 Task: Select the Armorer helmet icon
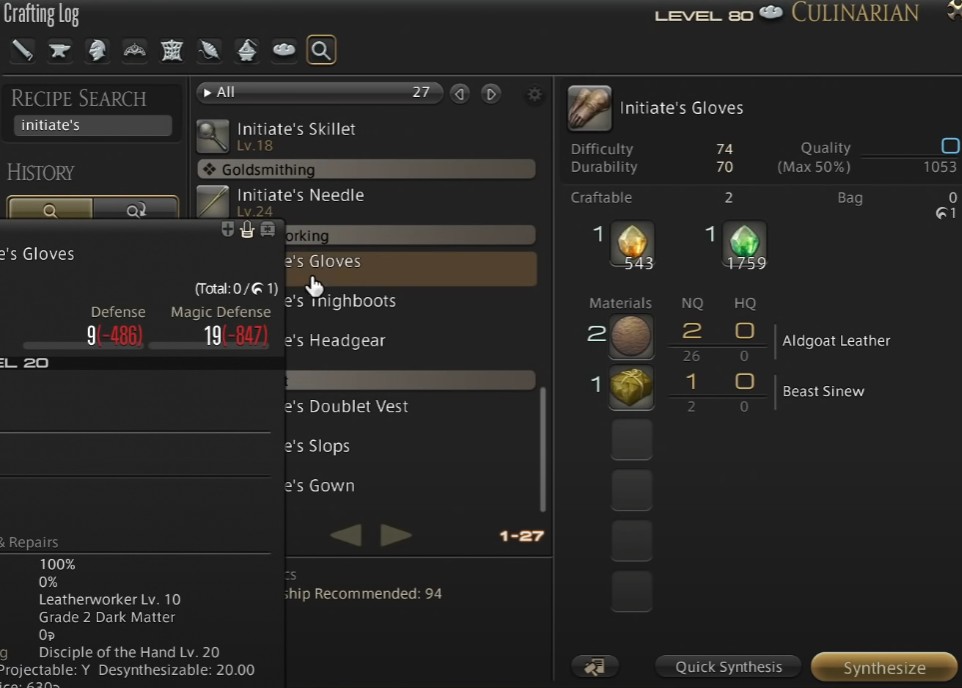pyautogui.click(x=97, y=50)
